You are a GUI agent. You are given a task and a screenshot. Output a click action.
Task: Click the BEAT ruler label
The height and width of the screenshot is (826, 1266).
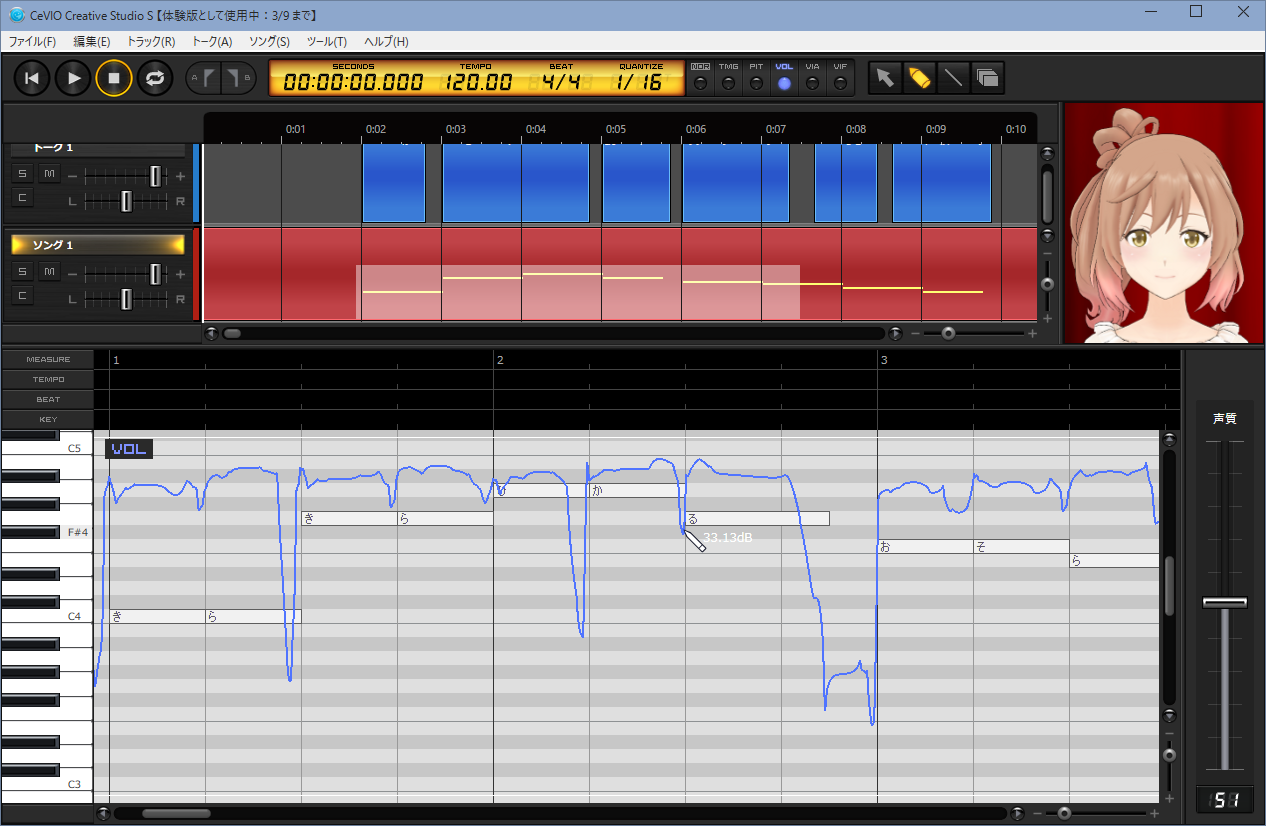(48, 399)
